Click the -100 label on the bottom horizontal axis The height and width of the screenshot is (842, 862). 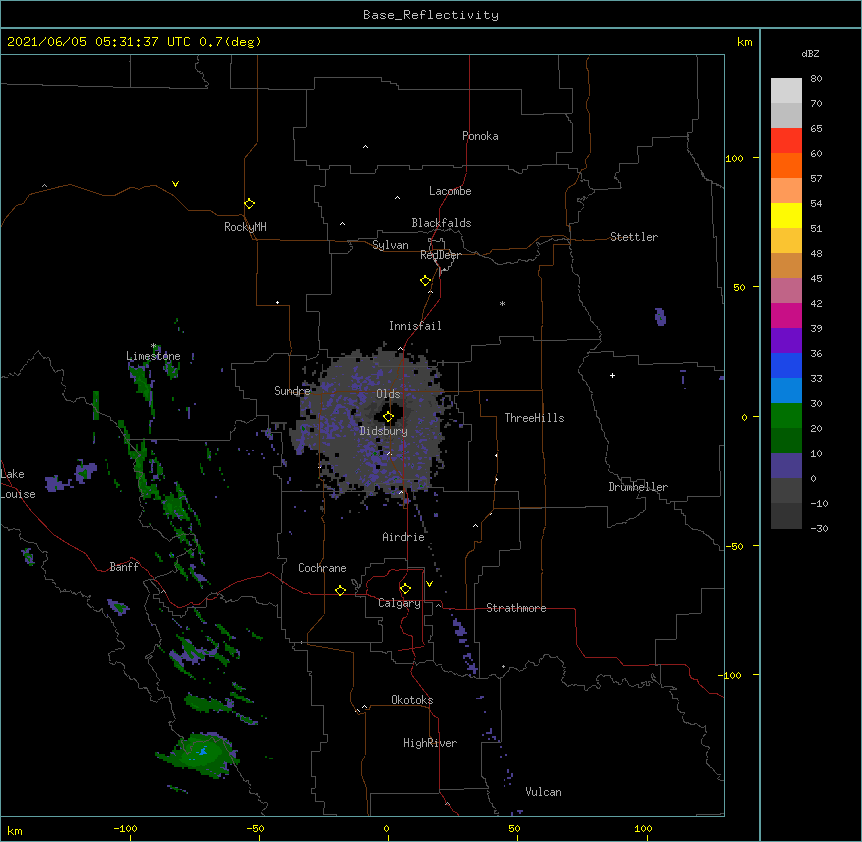pos(125,828)
